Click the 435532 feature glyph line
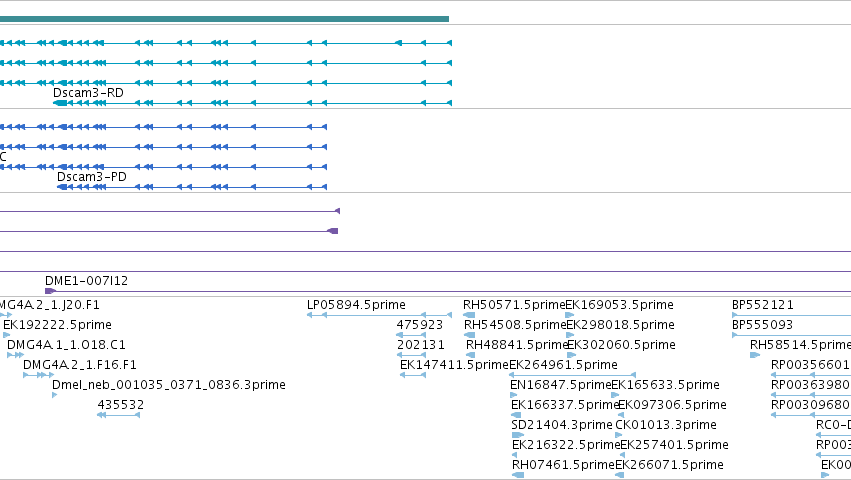Image resolution: width=851 pixels, height=480 pixels. pos(118,415)
